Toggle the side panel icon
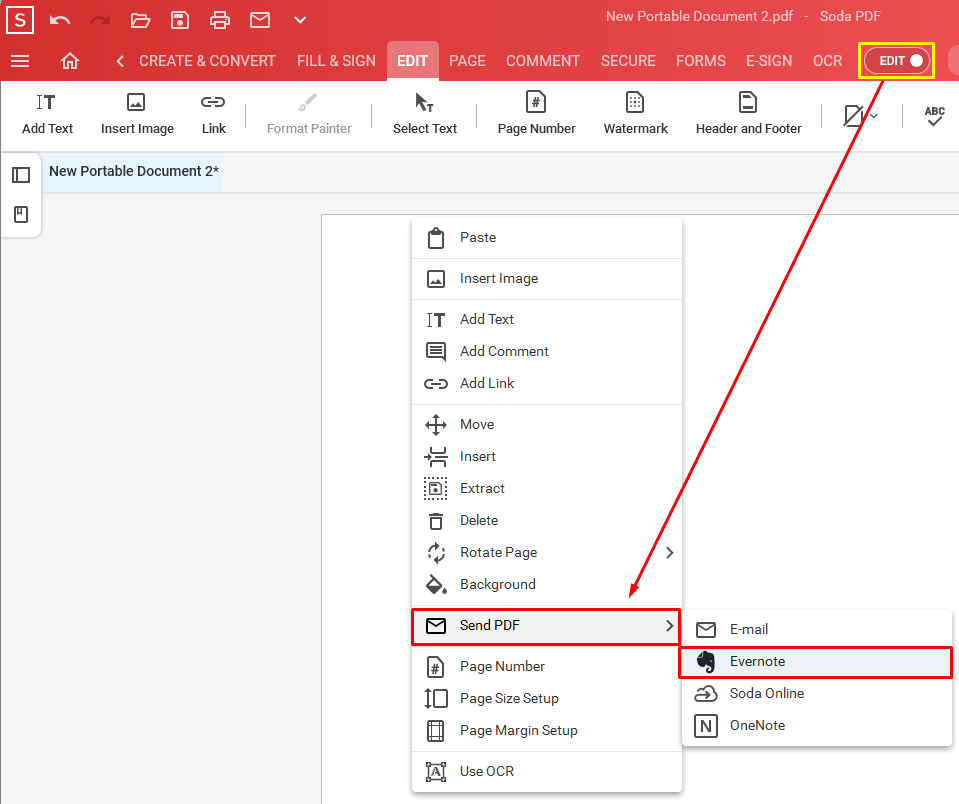 click(x=21, y=175)
